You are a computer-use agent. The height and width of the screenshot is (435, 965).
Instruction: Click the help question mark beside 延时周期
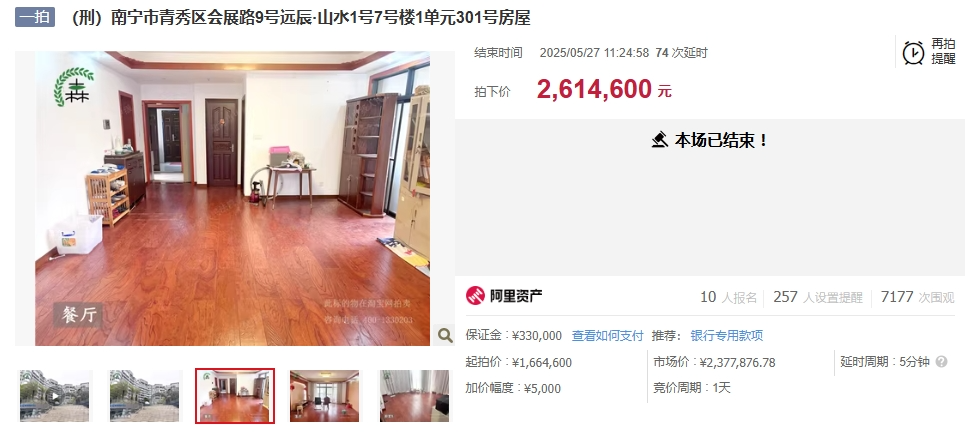[941, 362]
